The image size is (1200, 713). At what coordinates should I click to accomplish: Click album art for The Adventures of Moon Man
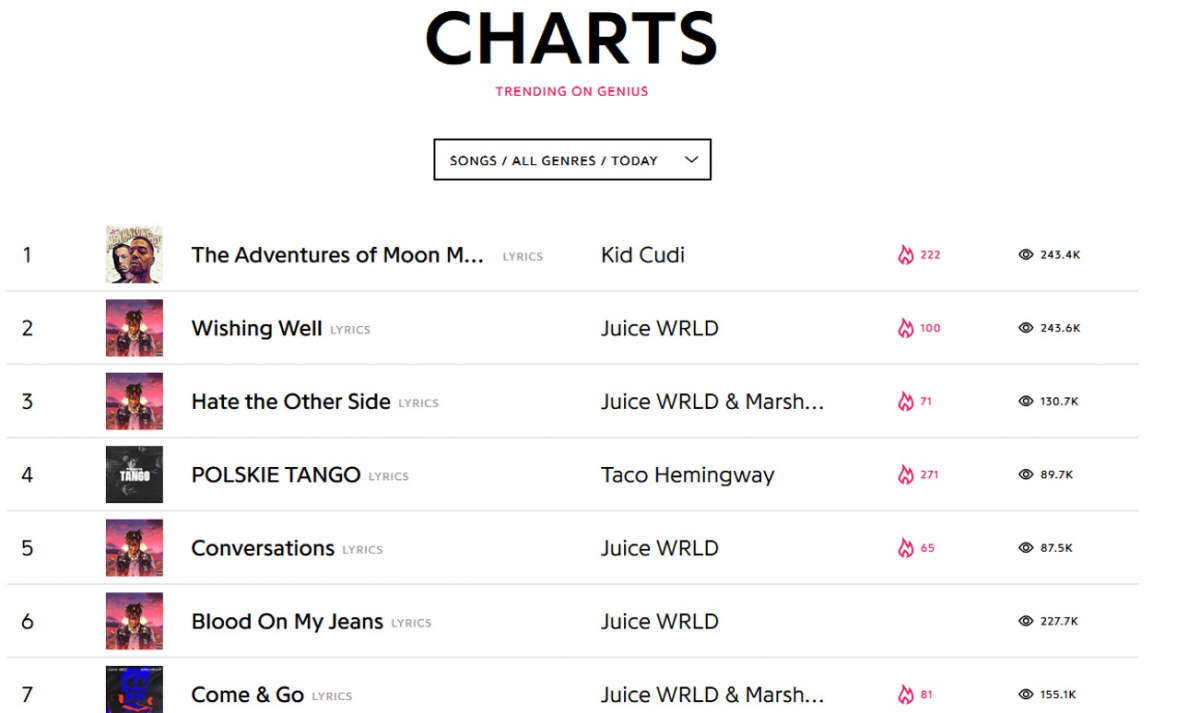[x=134, y=255]
